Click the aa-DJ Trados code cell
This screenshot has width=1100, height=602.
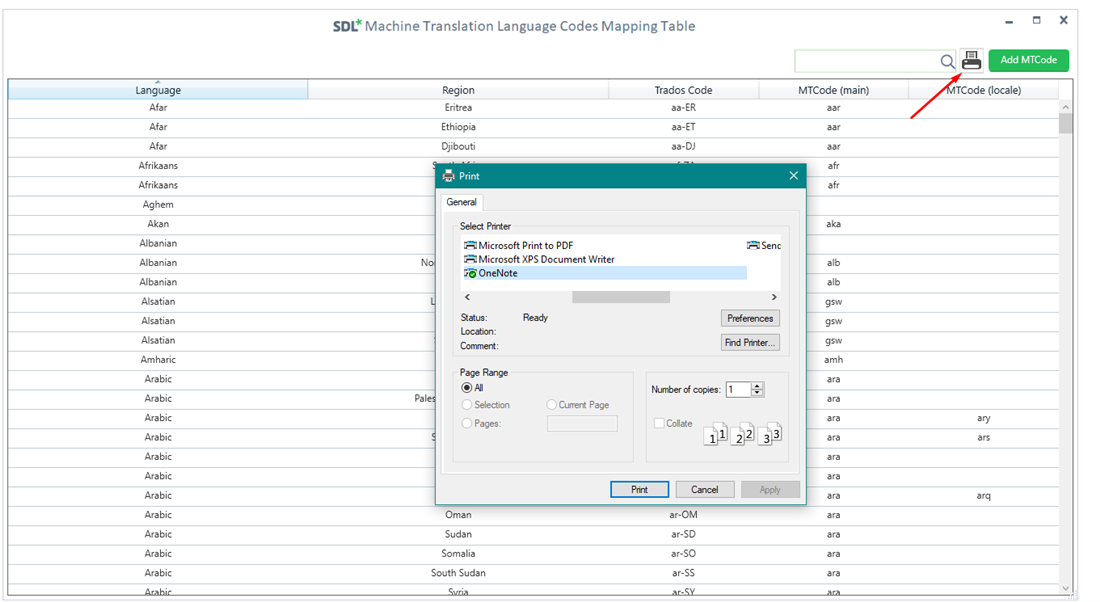[683, 147]
